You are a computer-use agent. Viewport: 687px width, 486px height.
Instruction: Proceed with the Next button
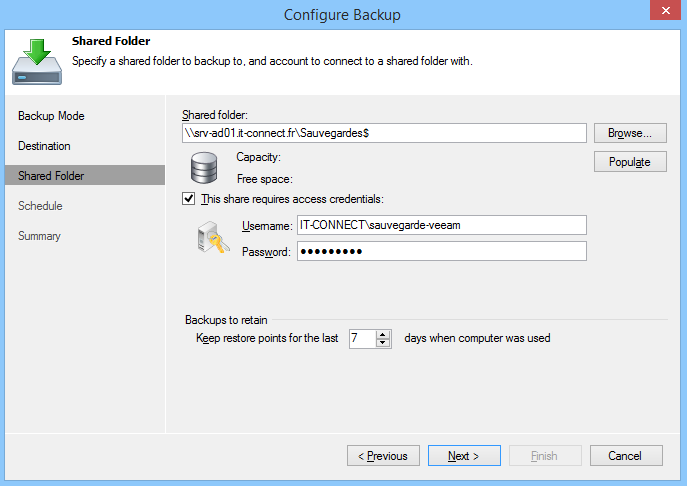(x=464, y=456)
